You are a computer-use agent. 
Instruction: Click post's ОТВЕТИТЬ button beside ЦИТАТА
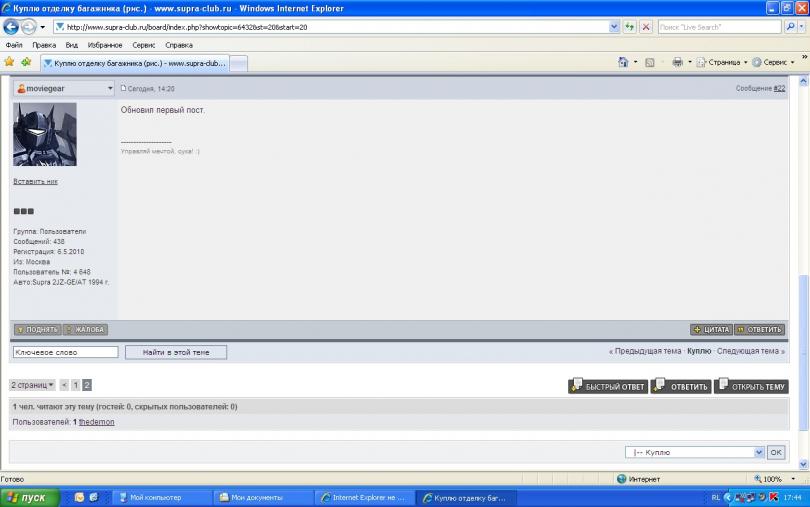(x=759, y=329)
